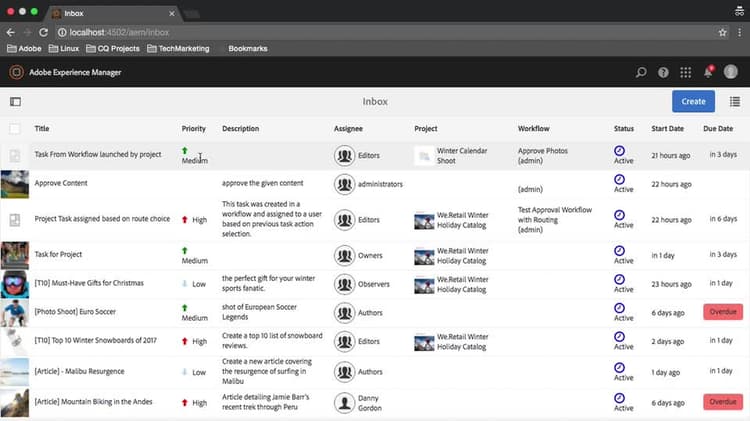This screenshot has height=421, width=750.
Task: Open the search magnifier in AEM header
Action: click(x=641, y=72)
